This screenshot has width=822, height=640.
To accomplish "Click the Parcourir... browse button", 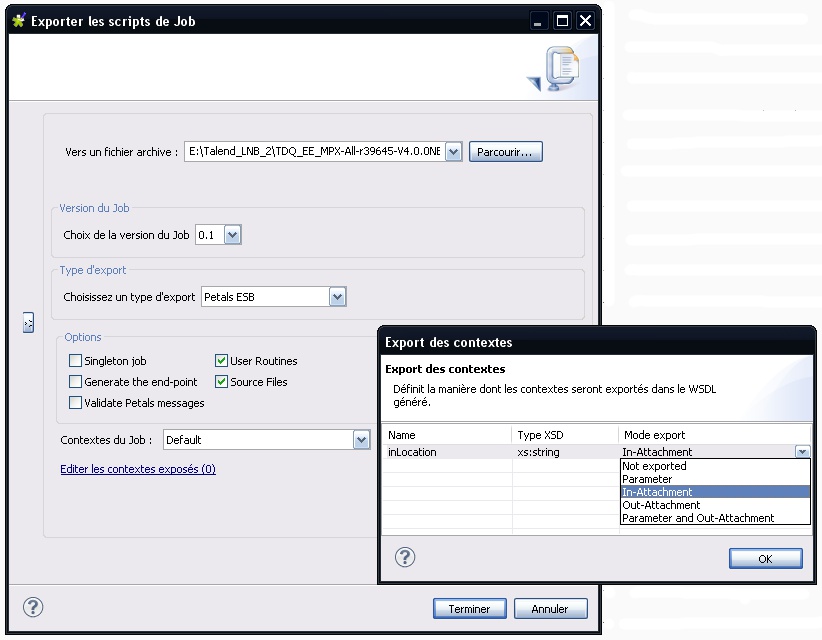I will (505, 152).
